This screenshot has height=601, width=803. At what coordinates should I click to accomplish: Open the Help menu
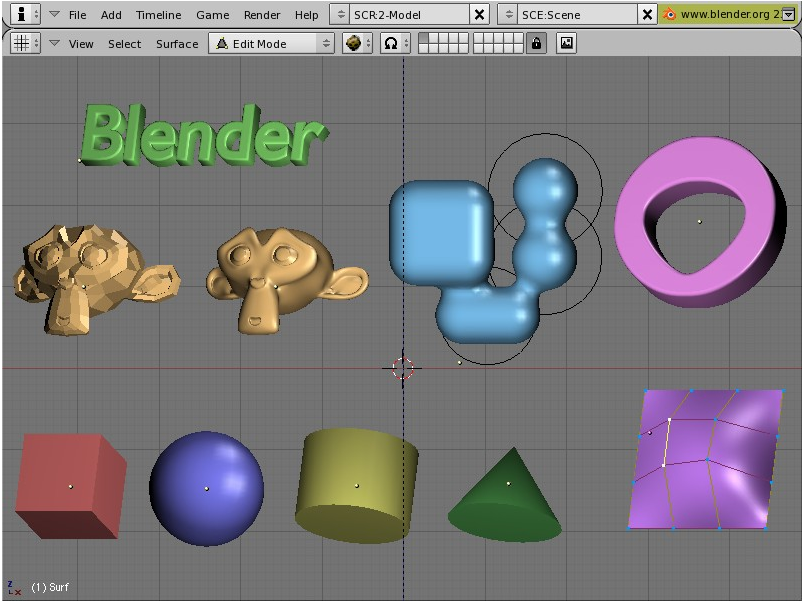[306, 15]
